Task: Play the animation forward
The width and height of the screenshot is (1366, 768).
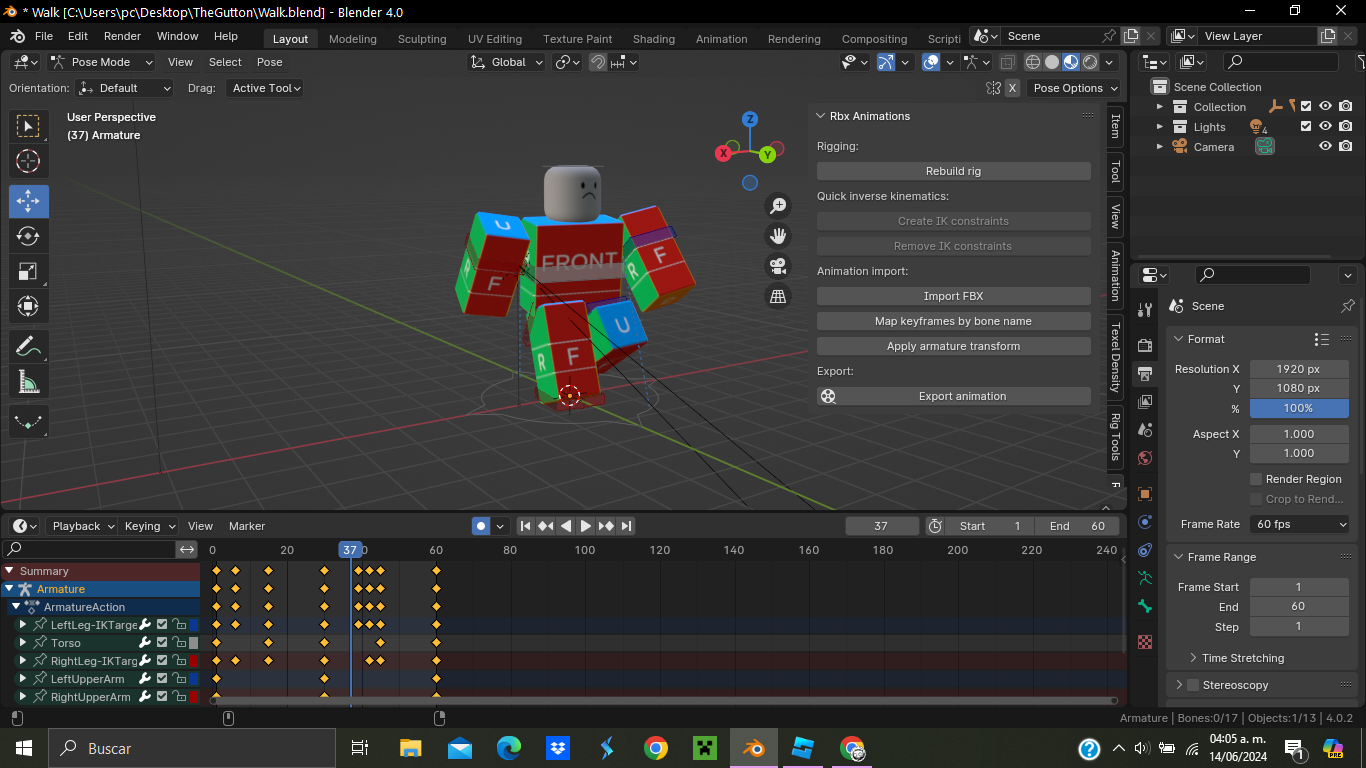Action: click(586, 526)
